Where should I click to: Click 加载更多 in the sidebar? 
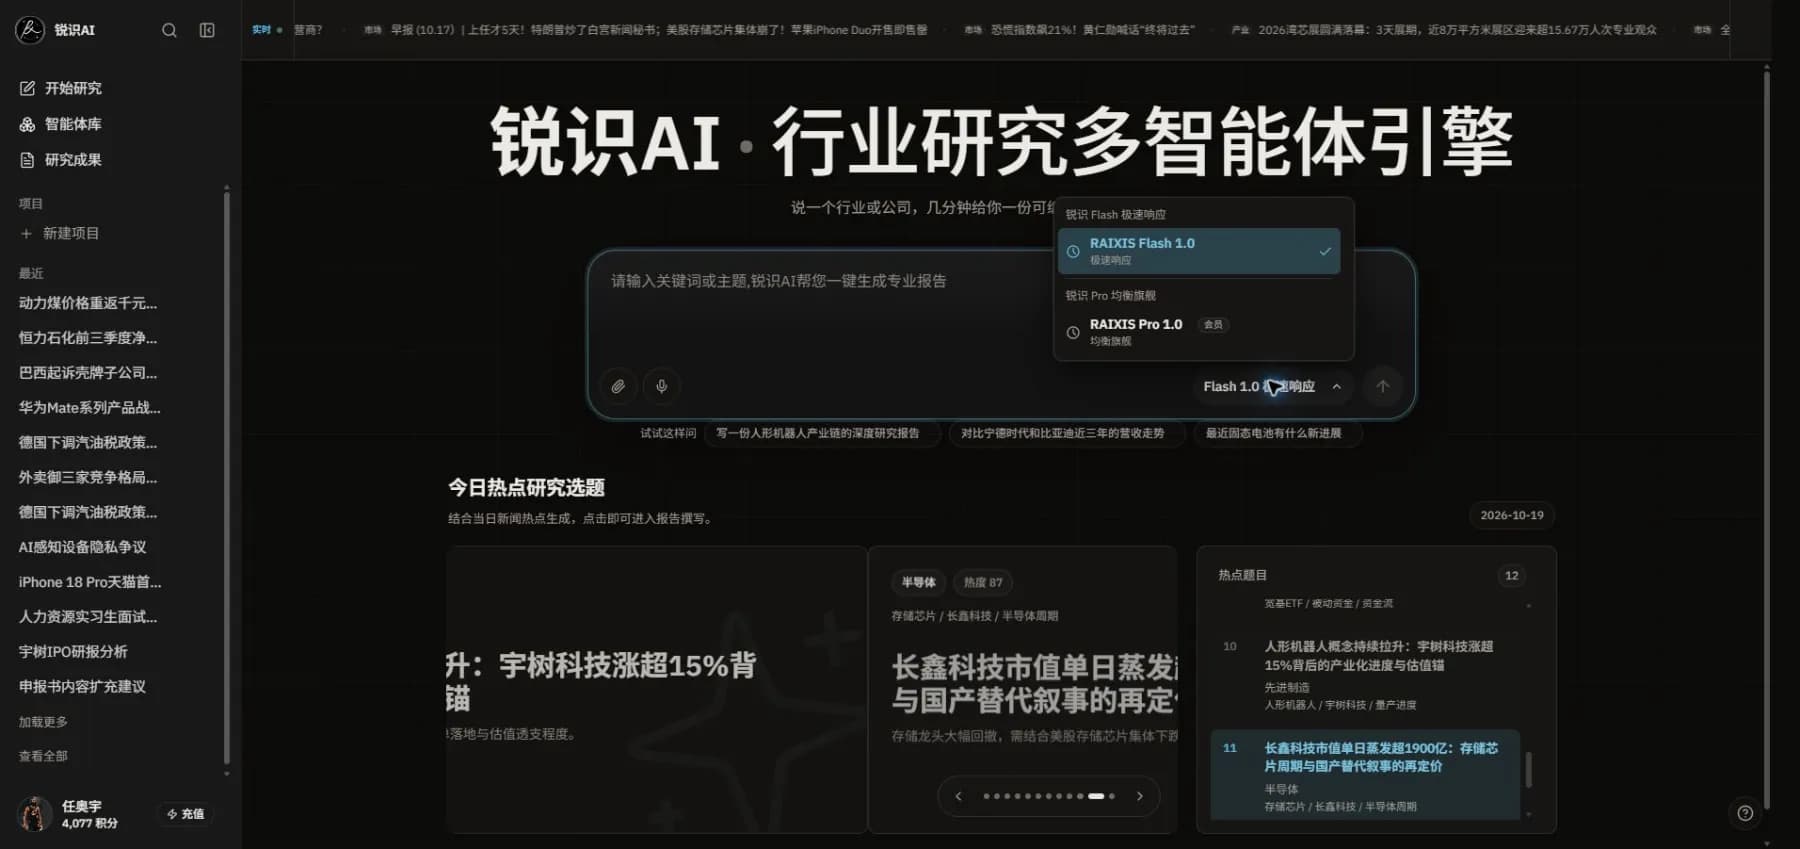(x=43, y=722)
